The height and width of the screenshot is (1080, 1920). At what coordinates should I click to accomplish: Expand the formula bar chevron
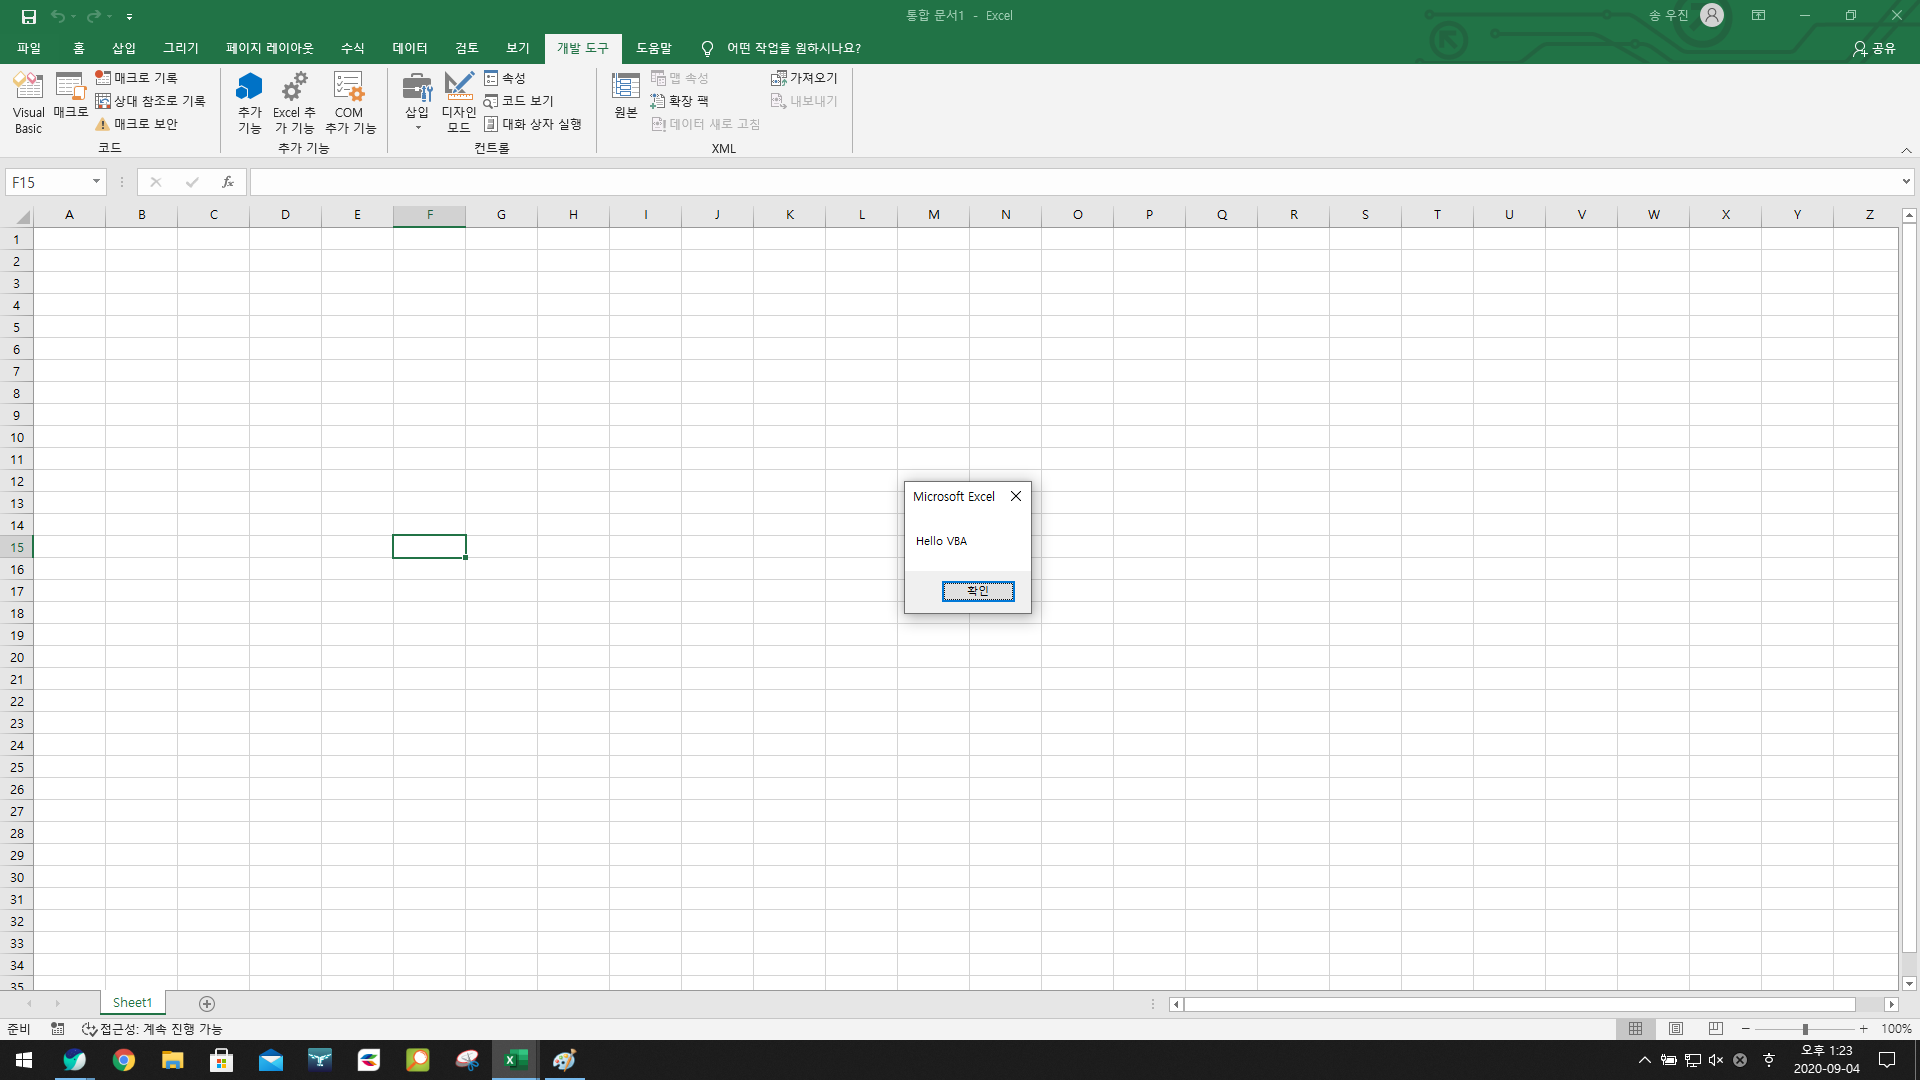(1906, 182)
